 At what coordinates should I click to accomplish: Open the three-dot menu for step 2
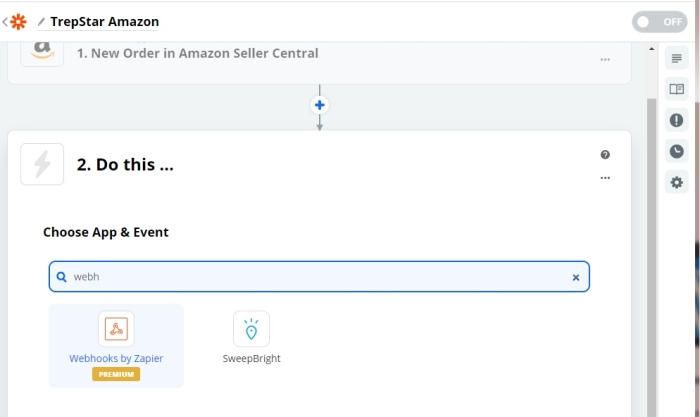point(605,178)
